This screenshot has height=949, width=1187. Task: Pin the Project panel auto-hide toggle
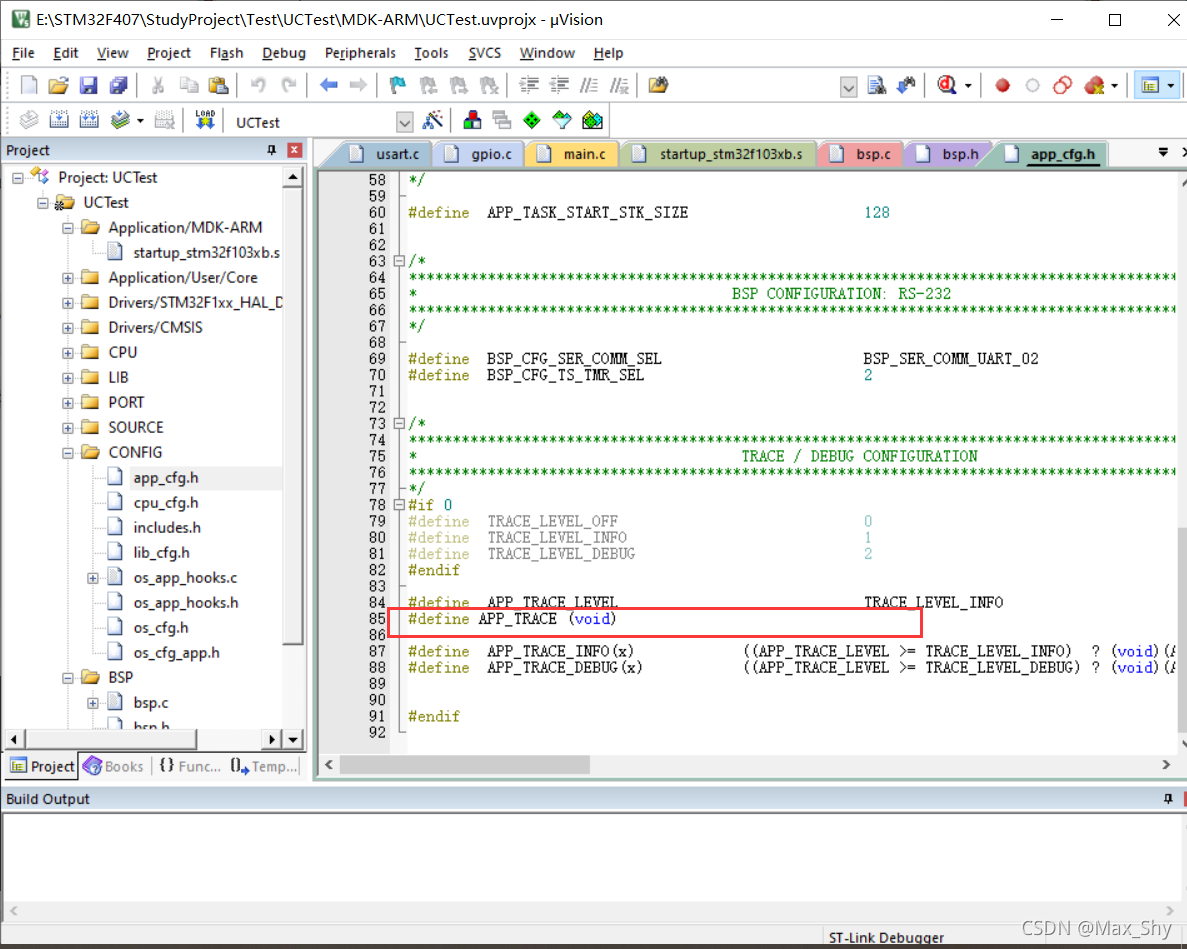pos(272,150)
